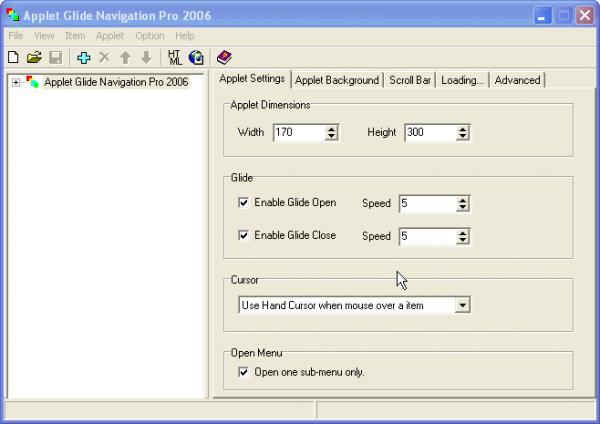Viewport: 600px width, 424px height.
Task: Move the item down with the down arrow icon
Action: pyautogui.click(x=146, y=58)
